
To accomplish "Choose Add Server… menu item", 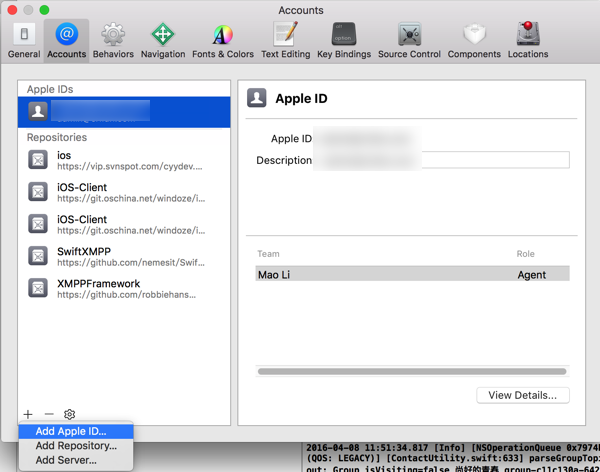I will pyautogui.click(x=76, y=460).
